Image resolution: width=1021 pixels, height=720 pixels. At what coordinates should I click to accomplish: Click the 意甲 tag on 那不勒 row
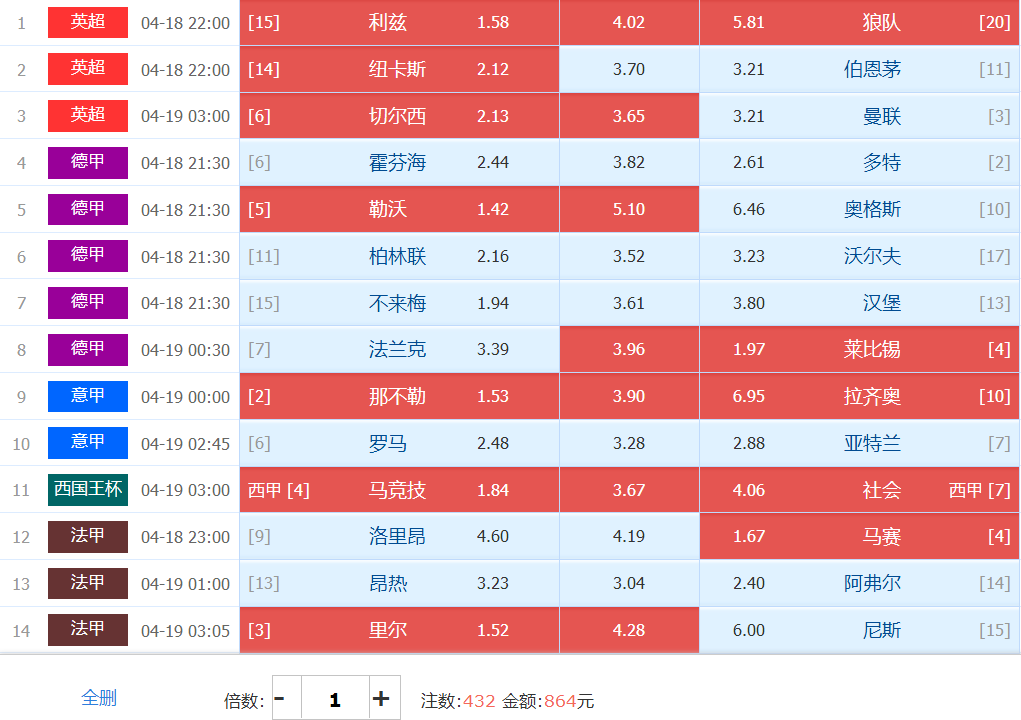[88, 397]
